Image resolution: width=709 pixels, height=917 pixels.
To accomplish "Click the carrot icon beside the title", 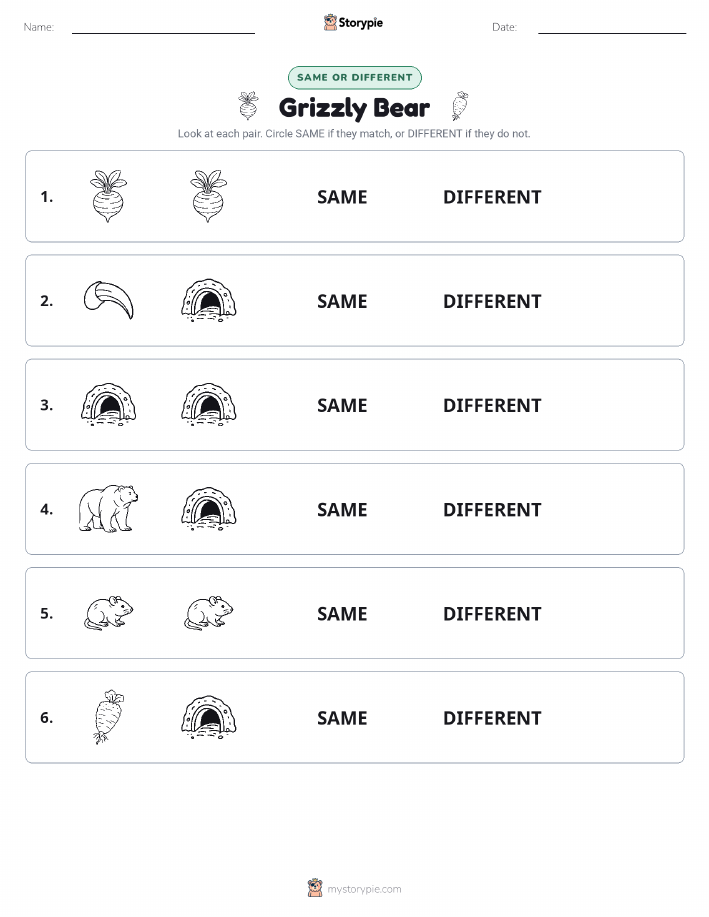I will 460,106.
